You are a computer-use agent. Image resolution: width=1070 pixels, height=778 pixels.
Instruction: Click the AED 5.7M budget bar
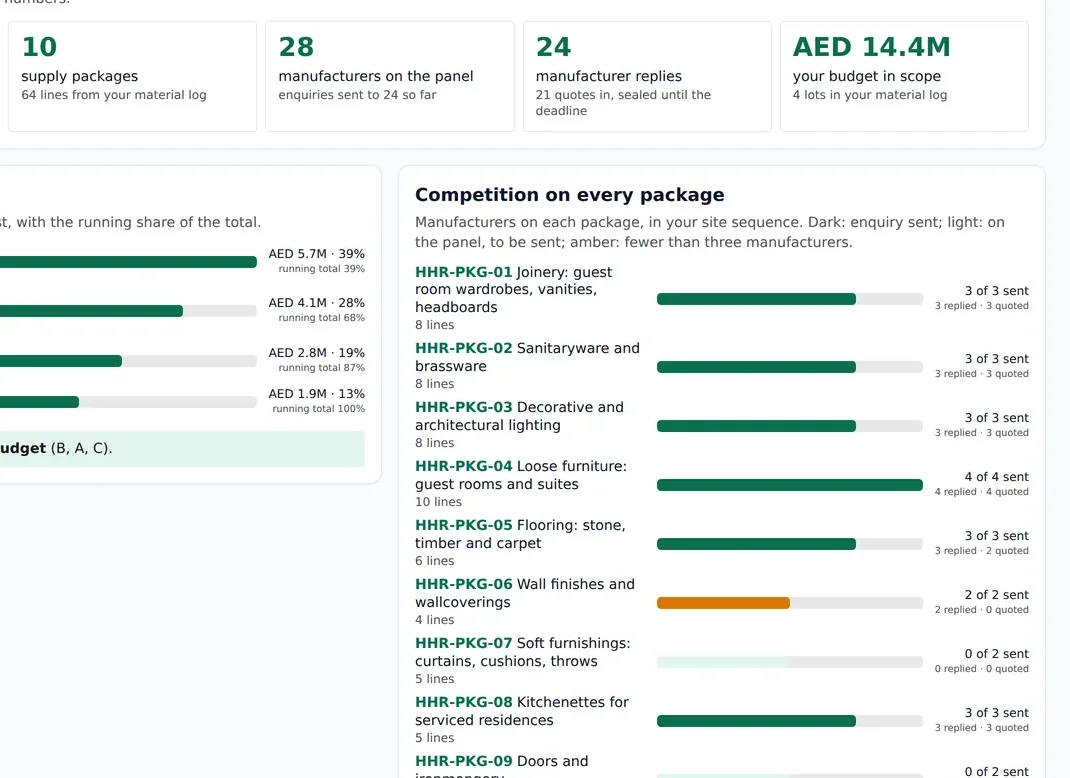click(128, 262)
